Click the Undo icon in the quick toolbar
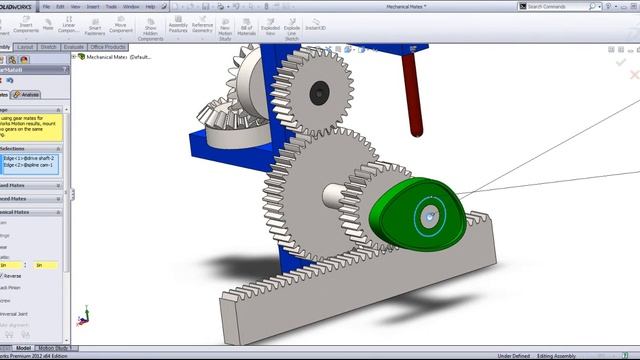 [236, 7]
